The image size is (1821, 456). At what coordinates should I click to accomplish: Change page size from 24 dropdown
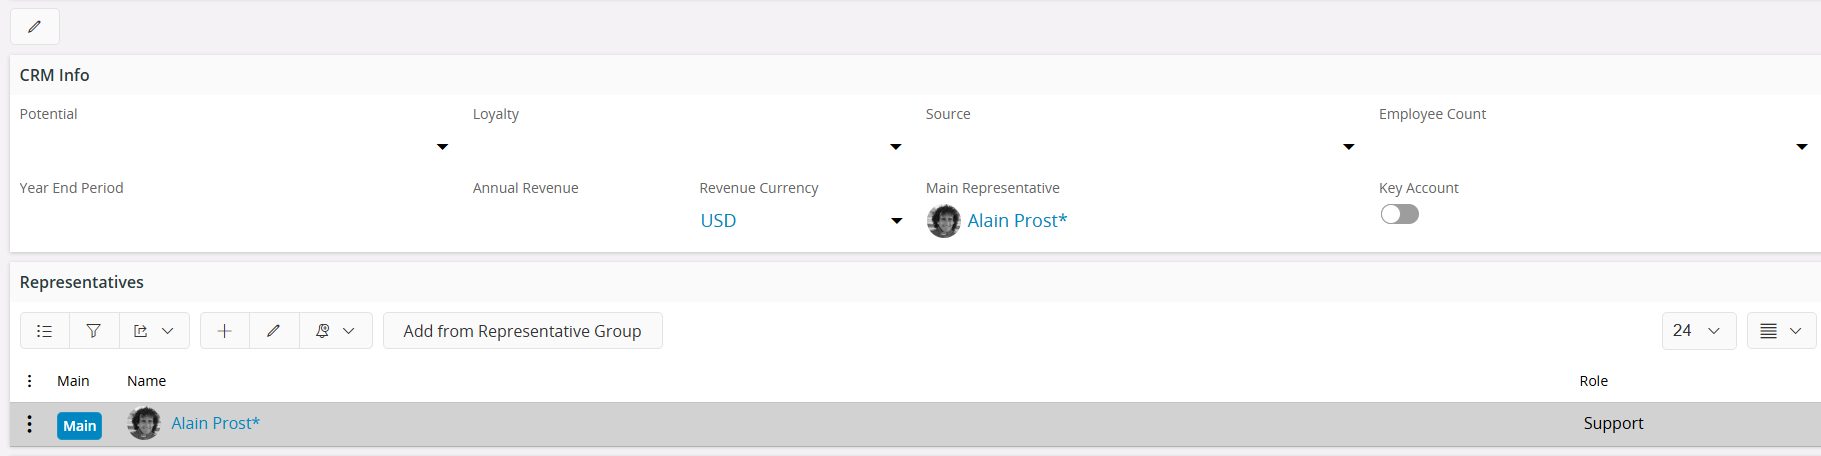[1699, 331]
